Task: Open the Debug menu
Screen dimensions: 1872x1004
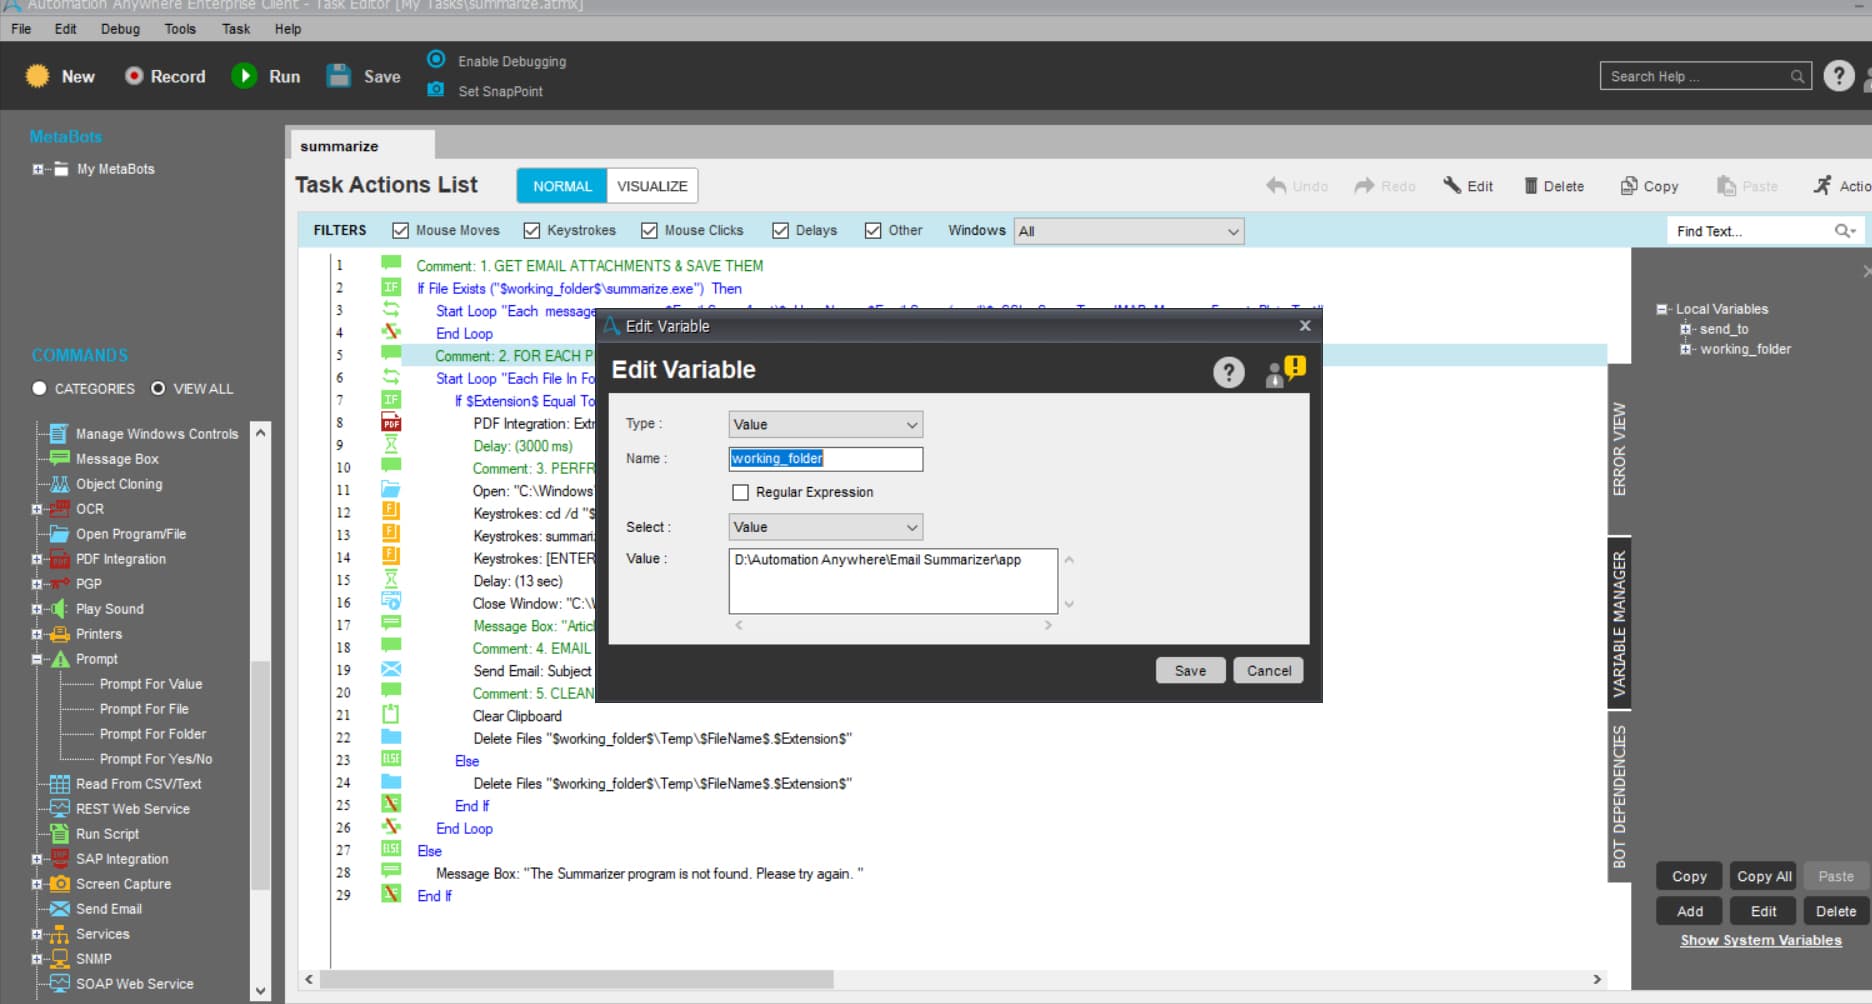Action: click(120, 29)
